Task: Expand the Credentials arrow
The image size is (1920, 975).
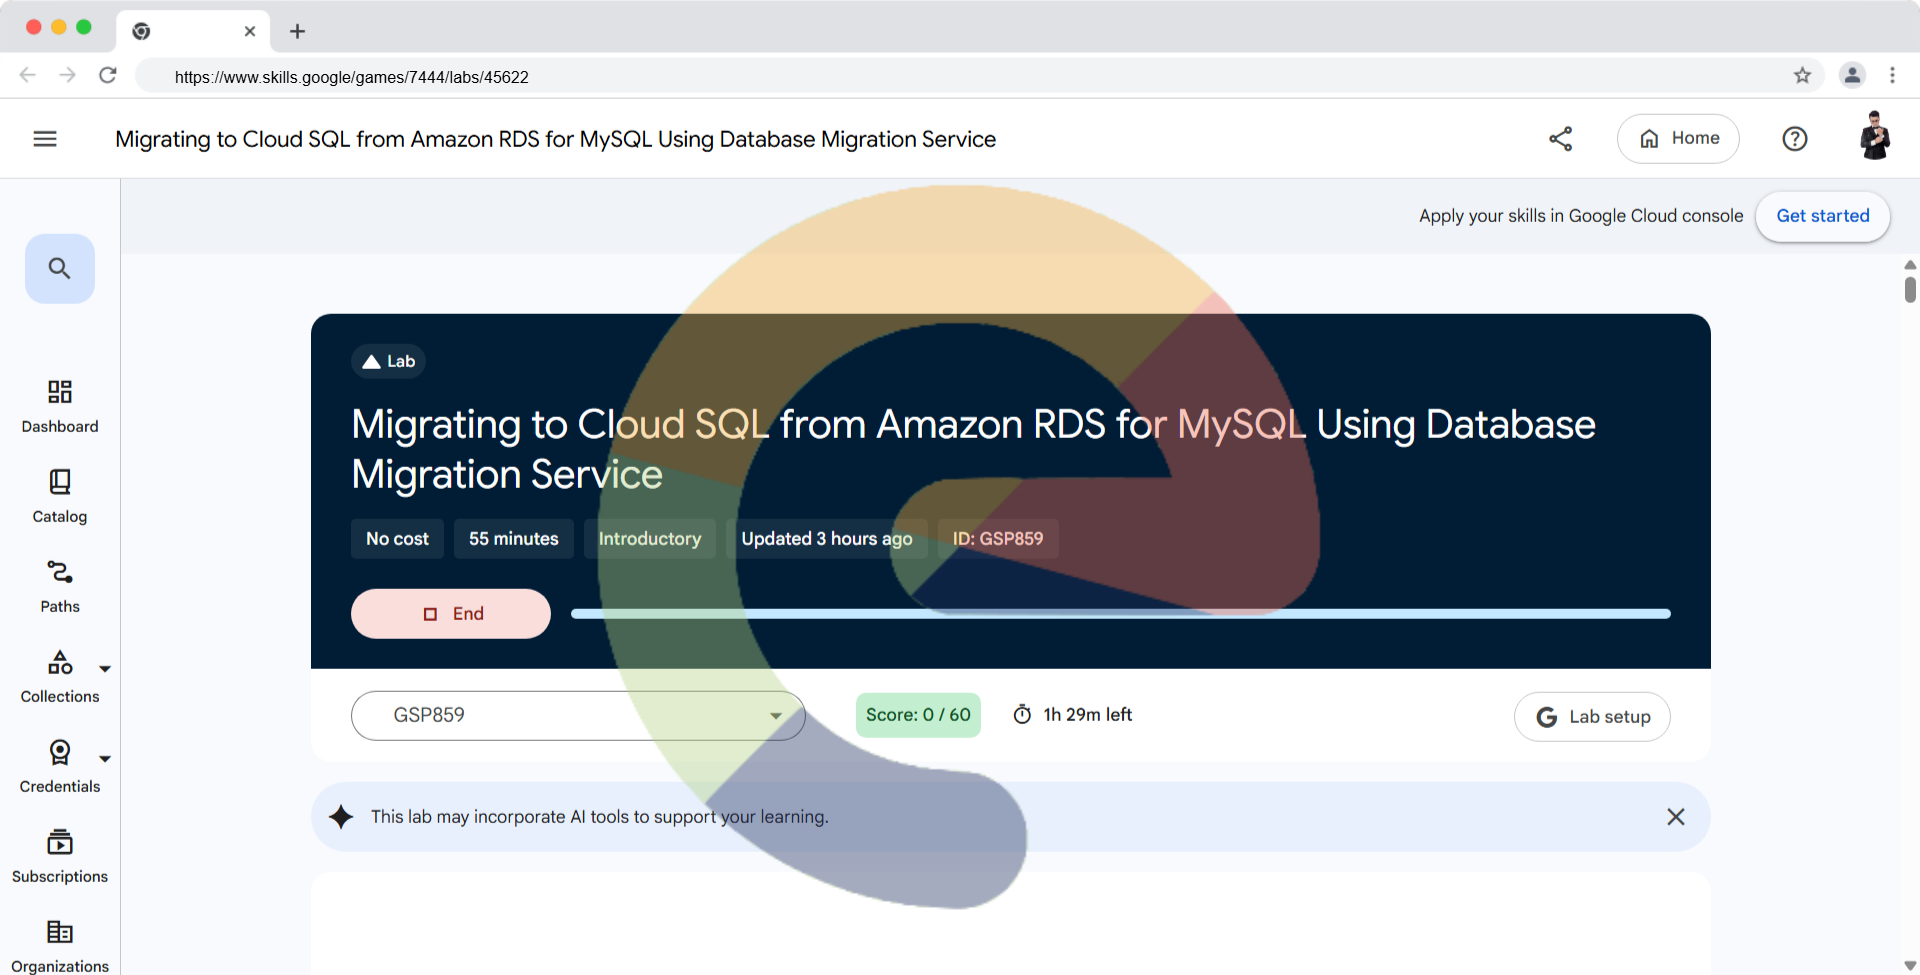Action: pyautogui.click(x=105, y=759)
